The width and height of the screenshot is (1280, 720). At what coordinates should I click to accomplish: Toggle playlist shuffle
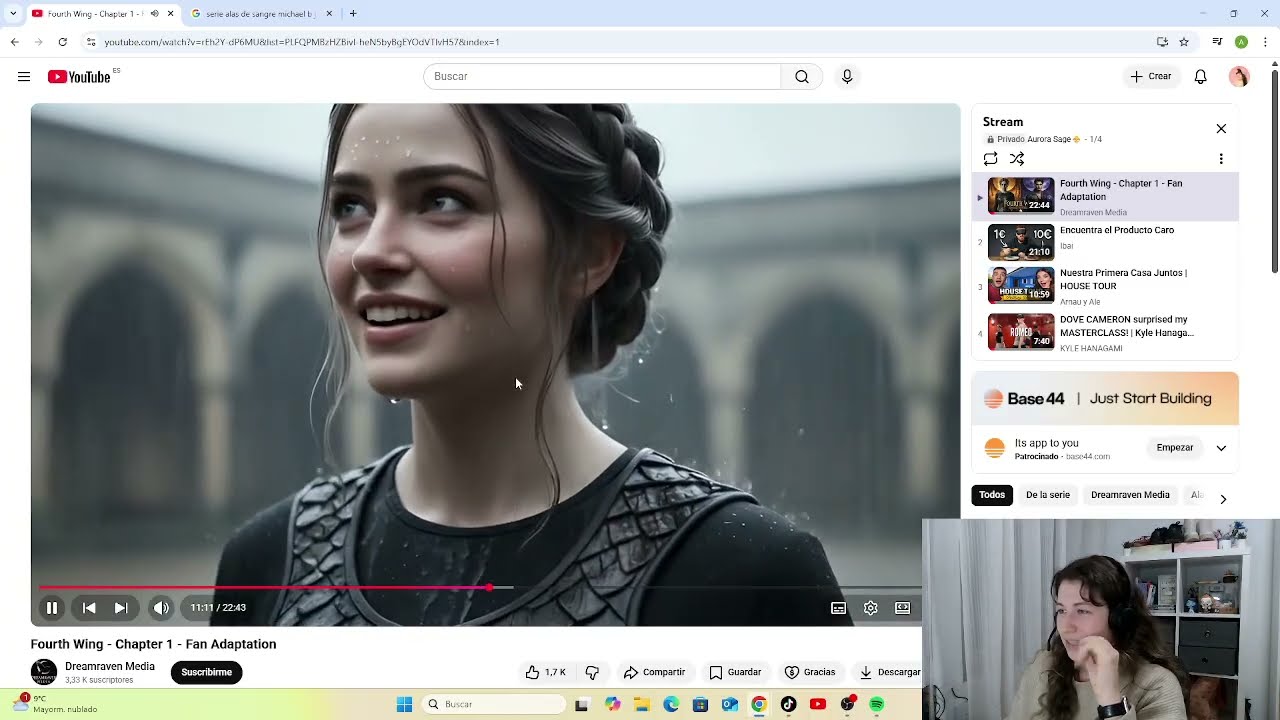[1017, 159]
